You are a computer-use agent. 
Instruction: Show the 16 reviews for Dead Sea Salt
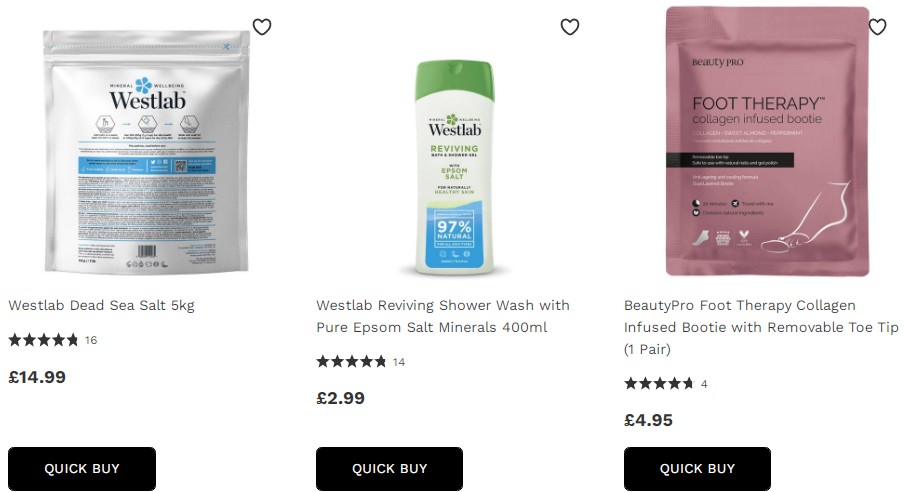click(x=91, y=340)
